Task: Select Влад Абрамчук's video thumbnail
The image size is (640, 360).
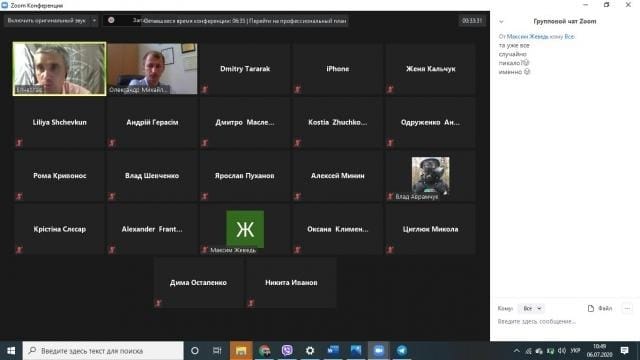Action: pyautogui.click(x=430, y=176)
